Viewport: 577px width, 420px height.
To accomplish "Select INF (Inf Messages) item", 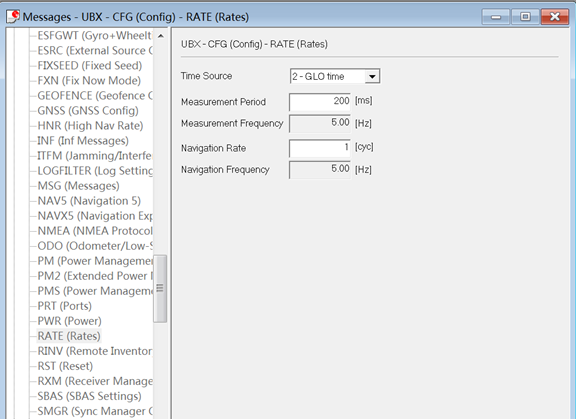I will 83,141.
